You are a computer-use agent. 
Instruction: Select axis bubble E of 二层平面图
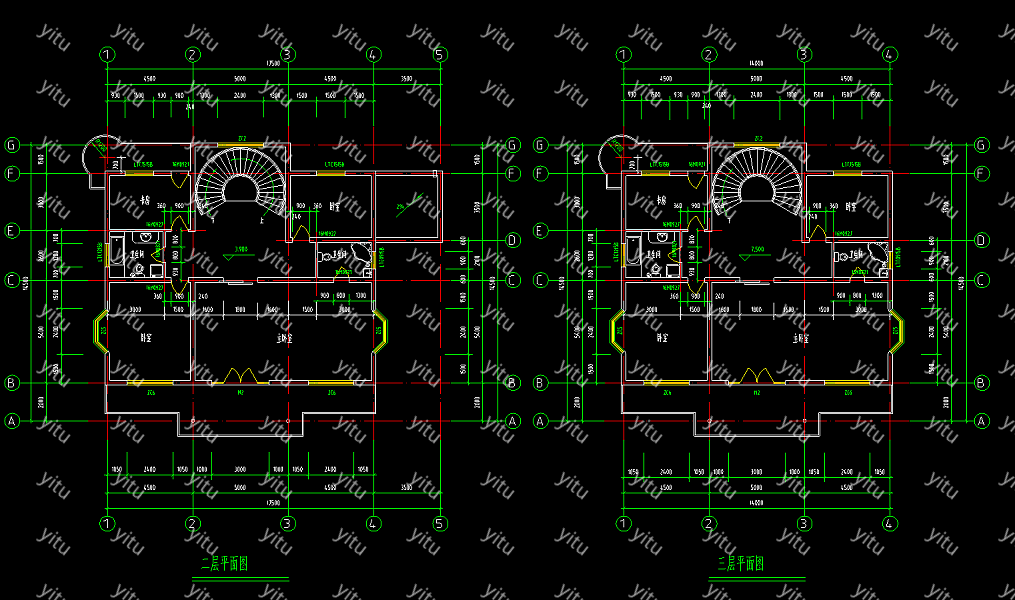point(12,230)
